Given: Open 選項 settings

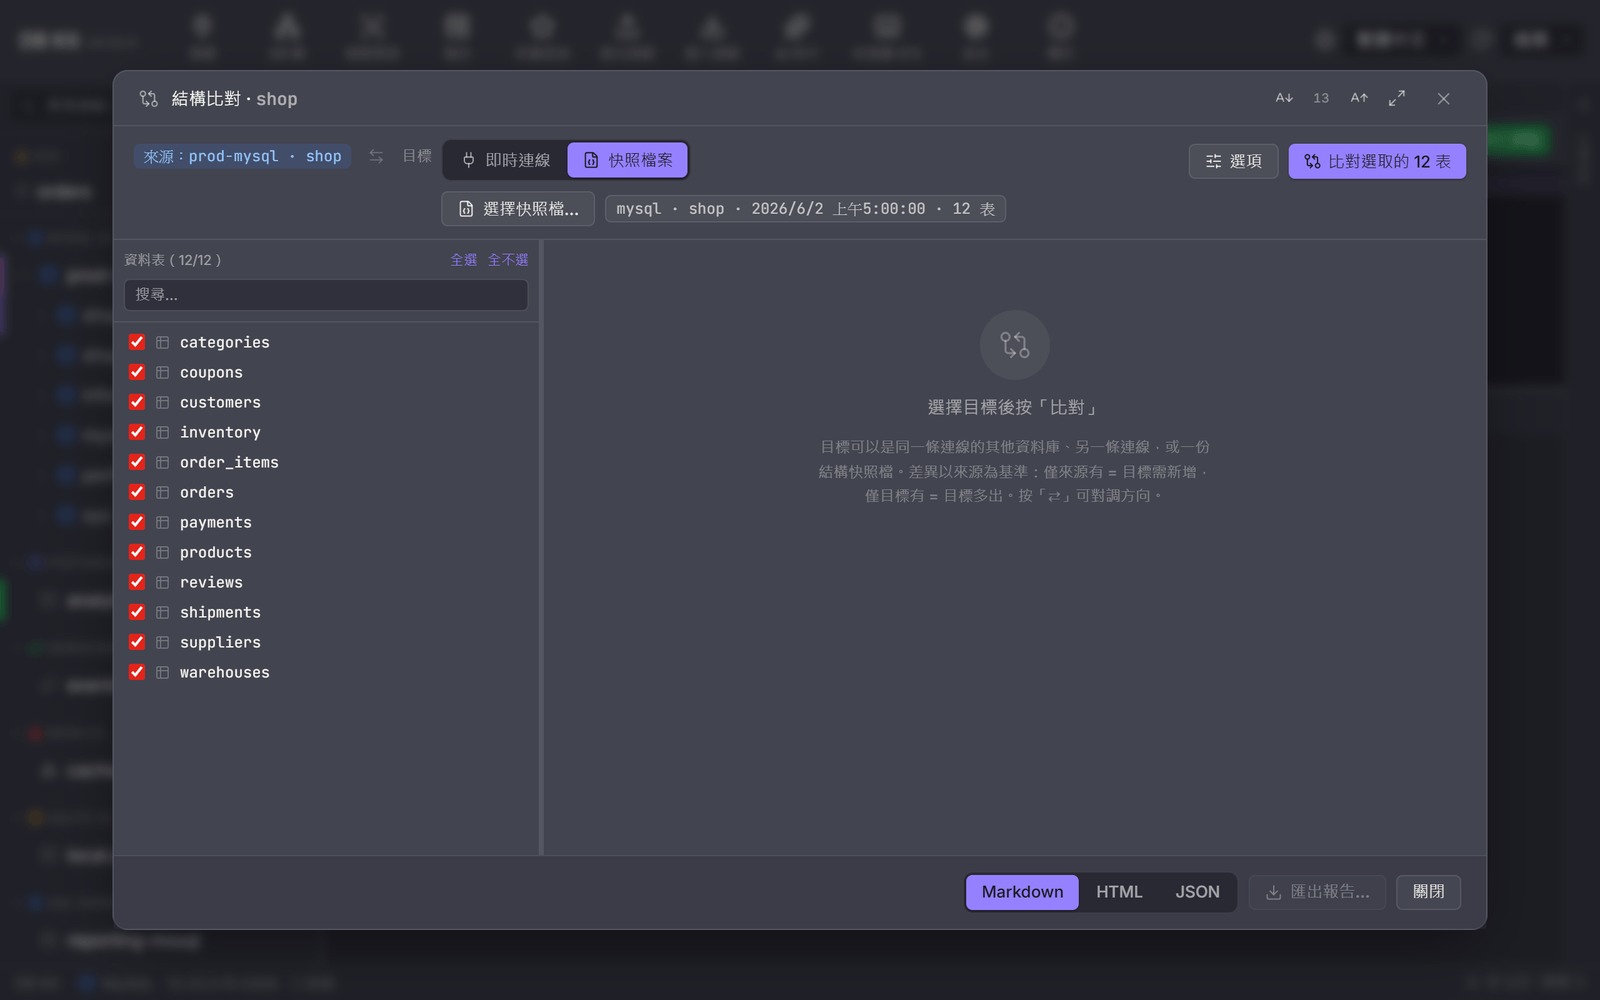Looking at the screenshot, I should (x=1233, y=161).
